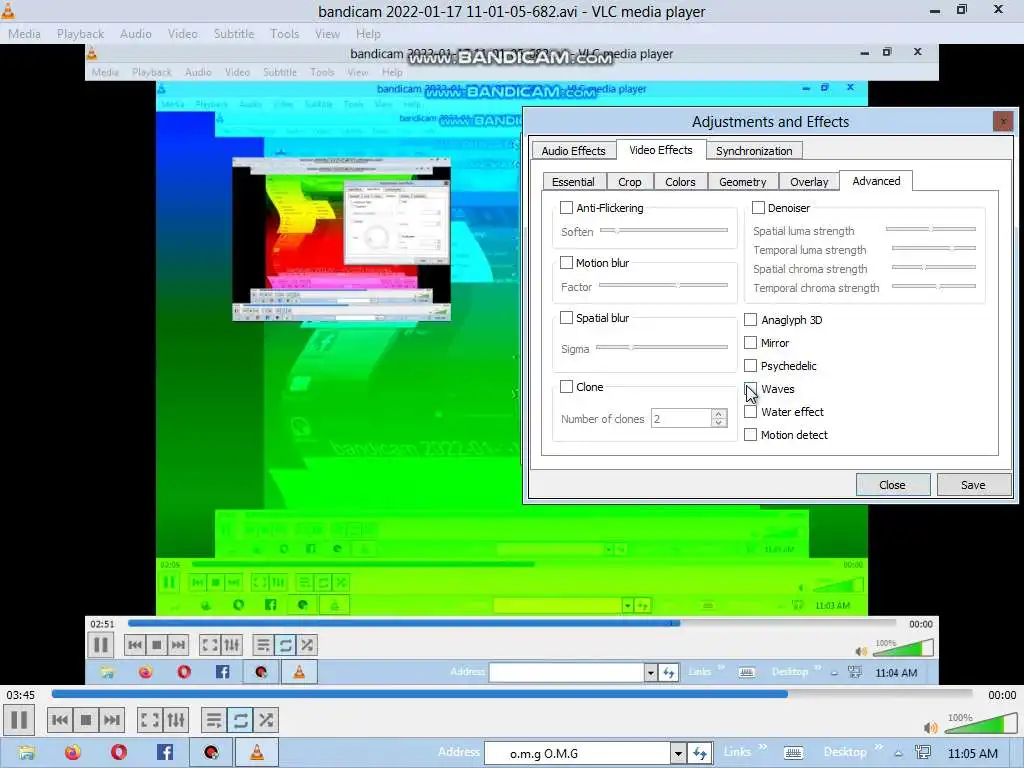The image size is (1024, 768).
Task: Enable the Clone checkbox
Action: tap(566, 387)
